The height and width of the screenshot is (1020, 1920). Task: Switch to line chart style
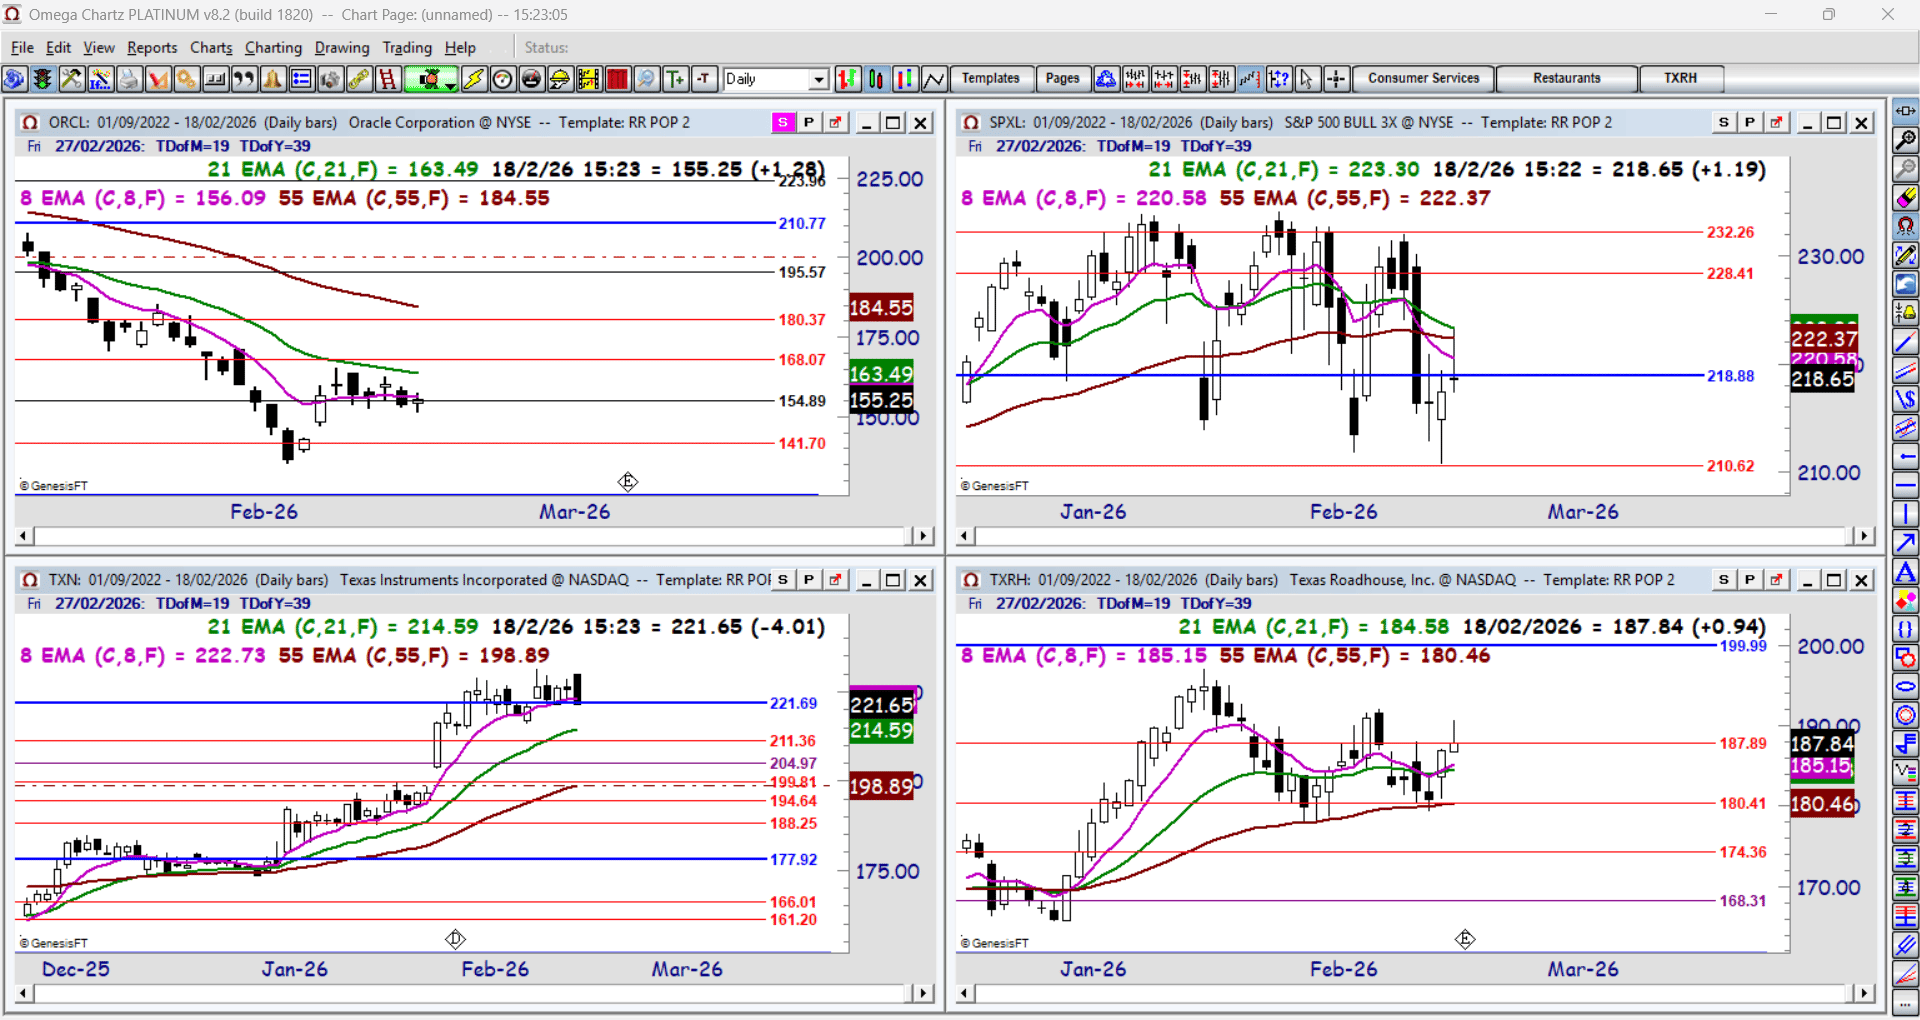pos(935,79)
